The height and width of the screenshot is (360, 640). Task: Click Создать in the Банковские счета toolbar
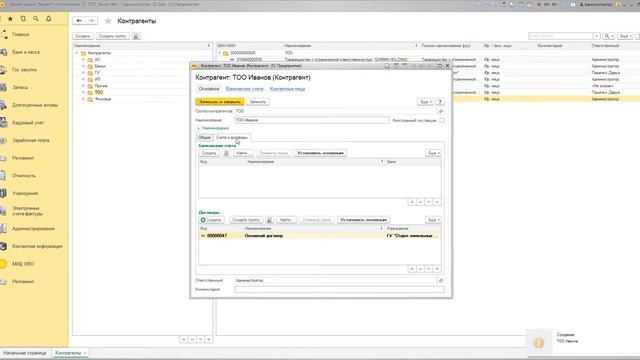point(209,153)
